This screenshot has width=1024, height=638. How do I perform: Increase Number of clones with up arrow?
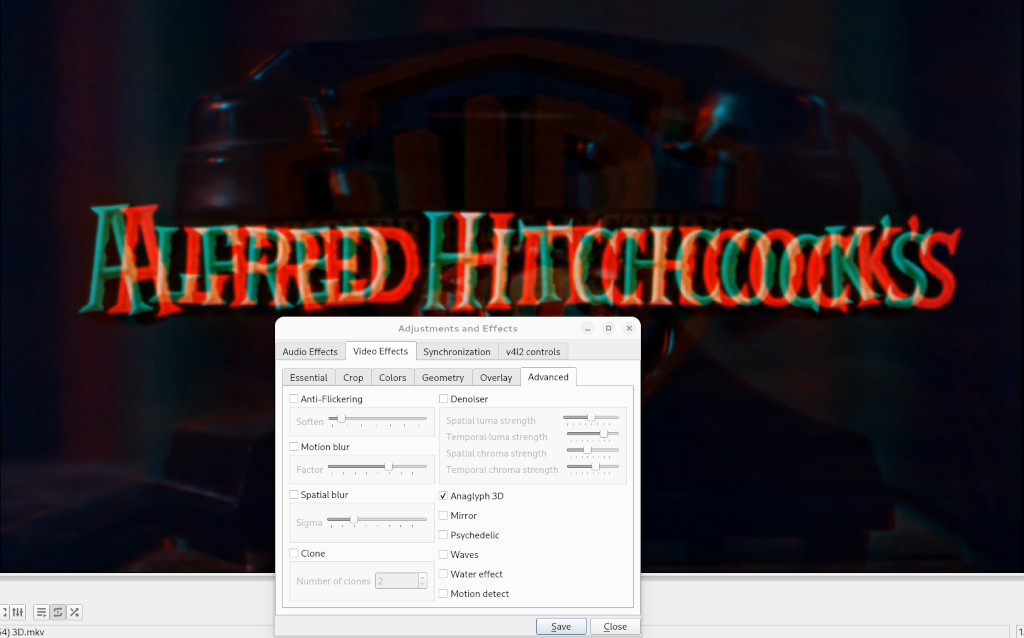coord(423,577)
